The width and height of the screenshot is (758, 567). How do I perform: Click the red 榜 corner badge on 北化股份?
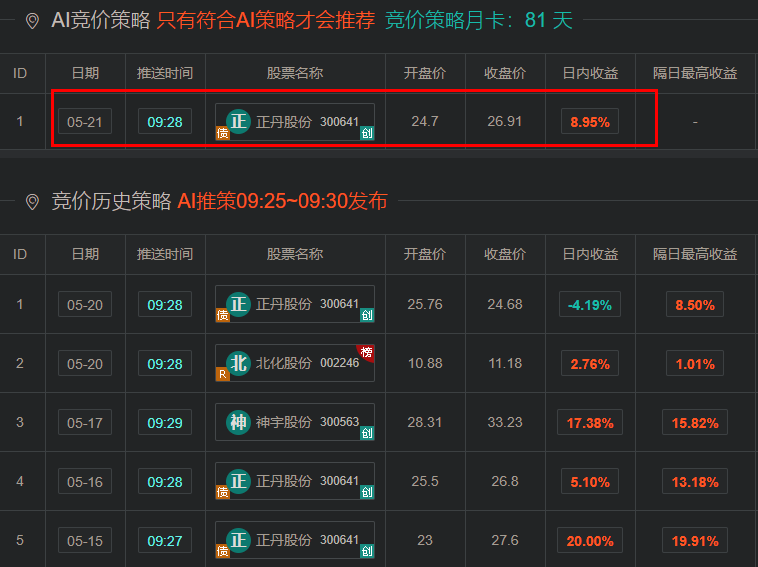coord(366,352)
